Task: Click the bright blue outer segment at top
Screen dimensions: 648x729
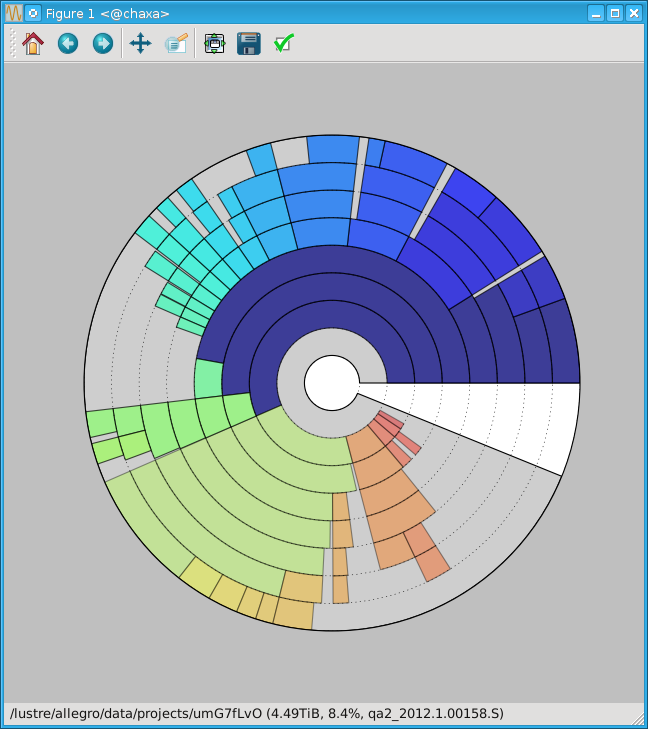Action: coord(333,150)
